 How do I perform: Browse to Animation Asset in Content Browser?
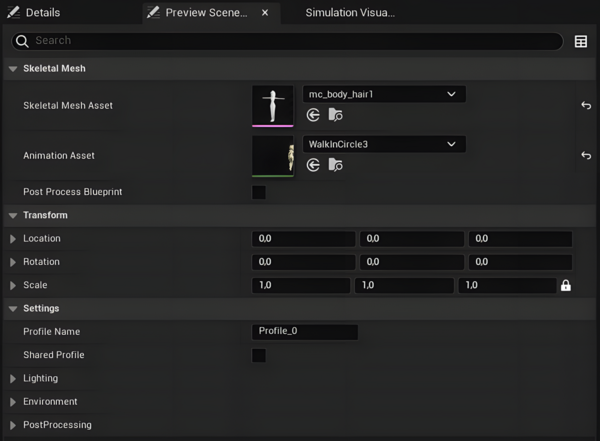point(335,165)
